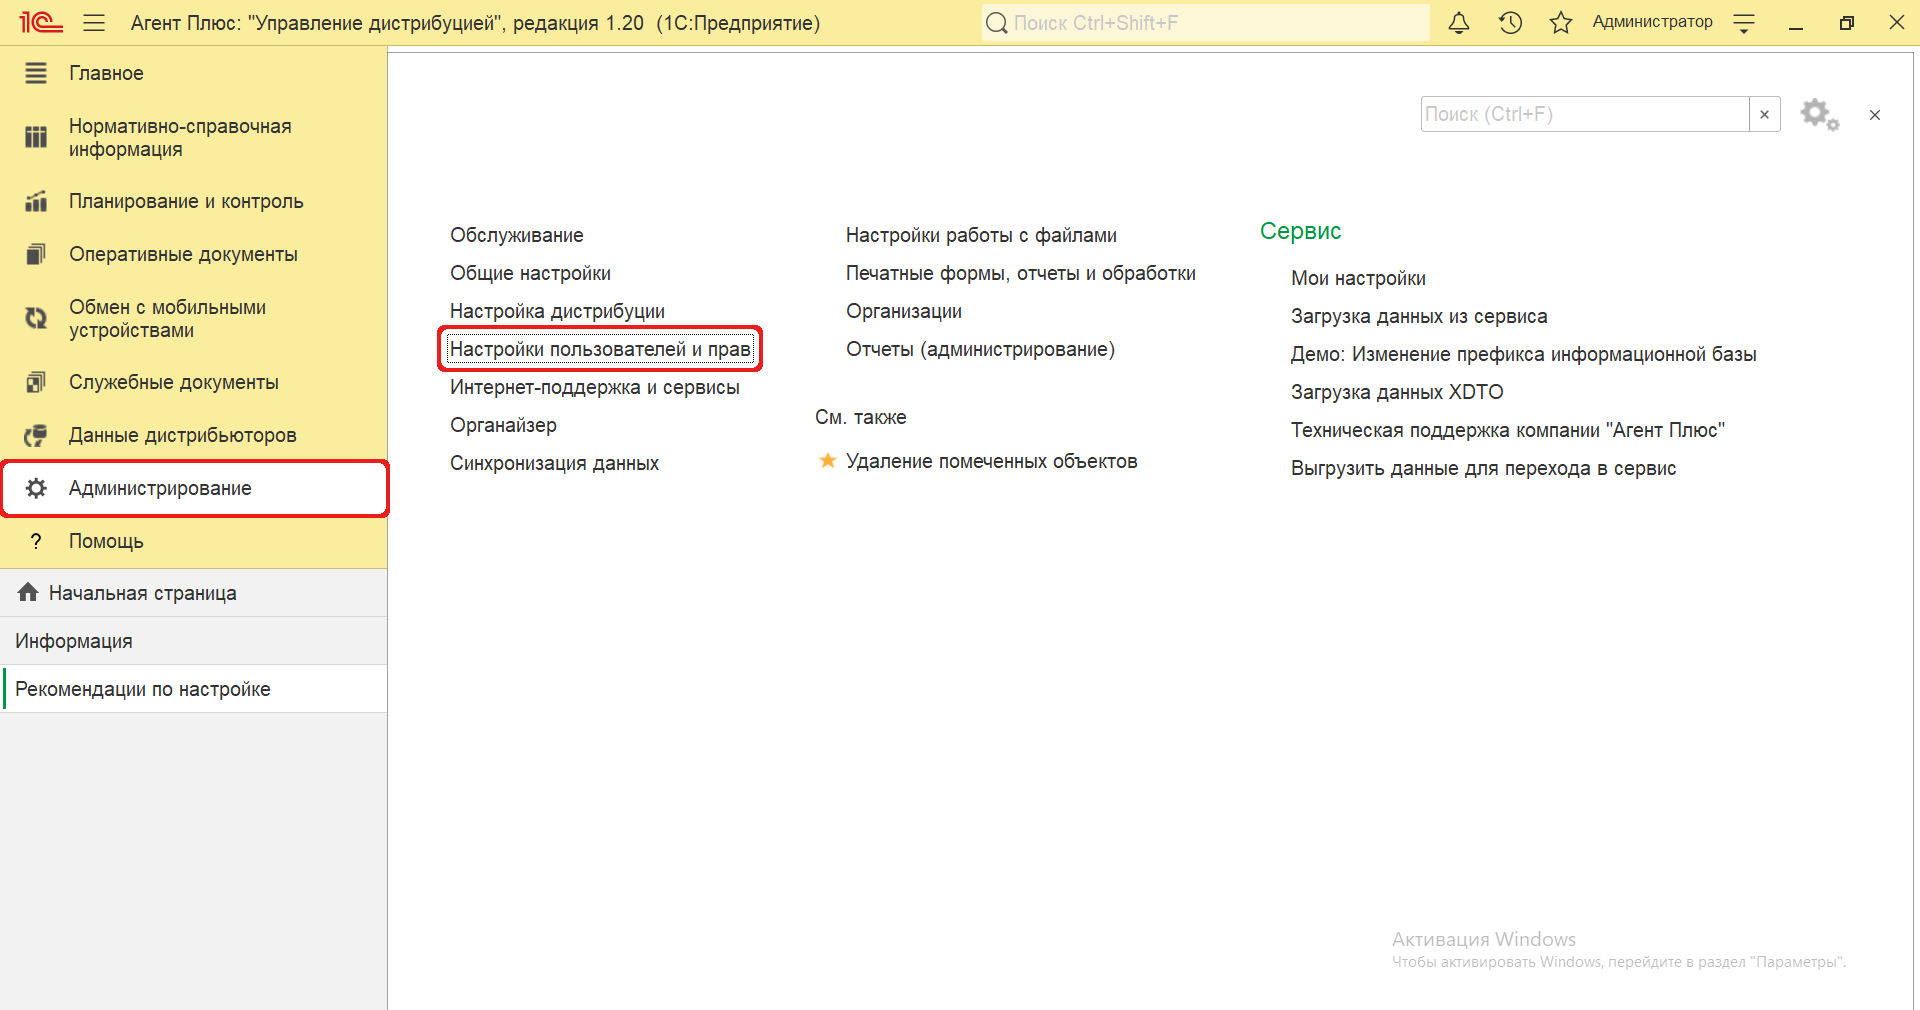
Task: Expand service settings dropdown beside Администратор
Action: tap(1744, 23)
